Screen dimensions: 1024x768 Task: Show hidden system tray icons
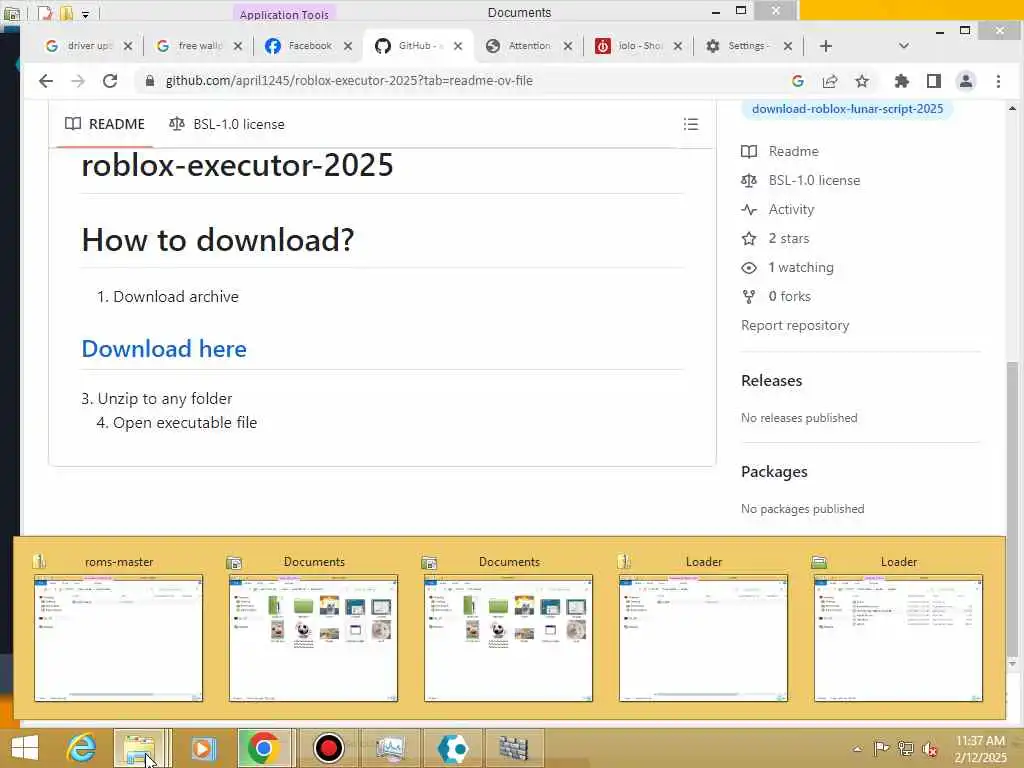pyautogui.click(x=857, y=749)
